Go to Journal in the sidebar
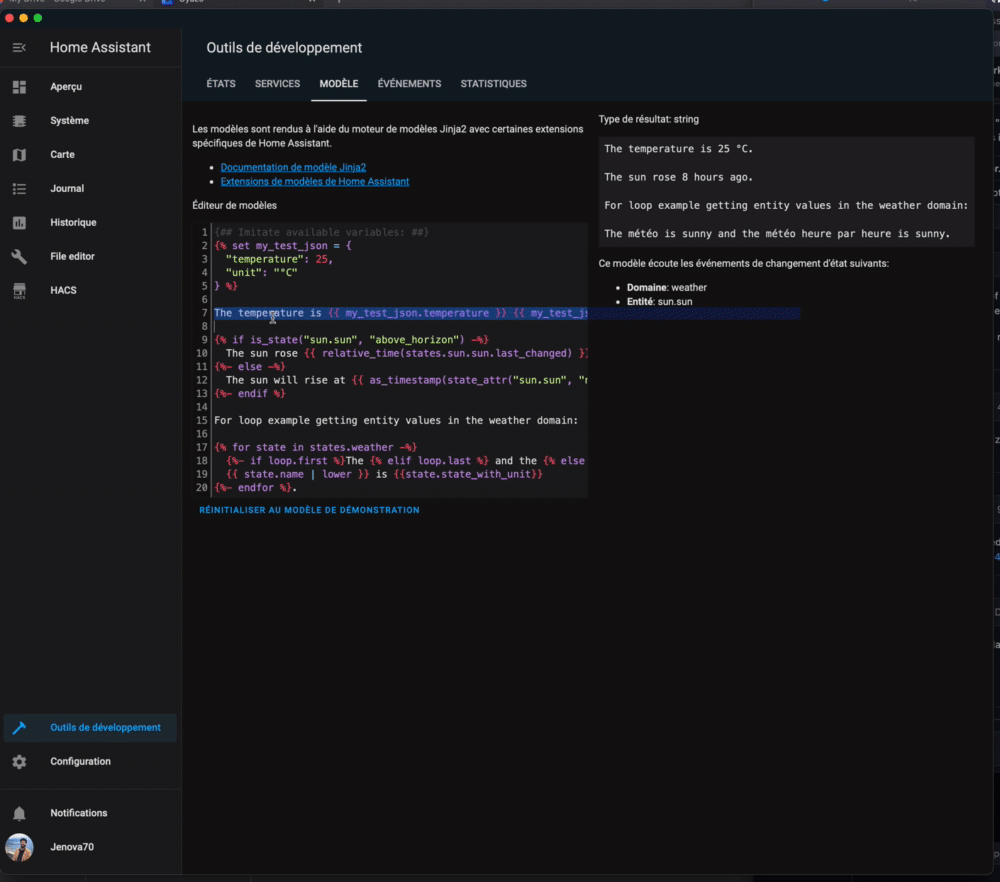The image size is (1000, 882). coord(67,189)
